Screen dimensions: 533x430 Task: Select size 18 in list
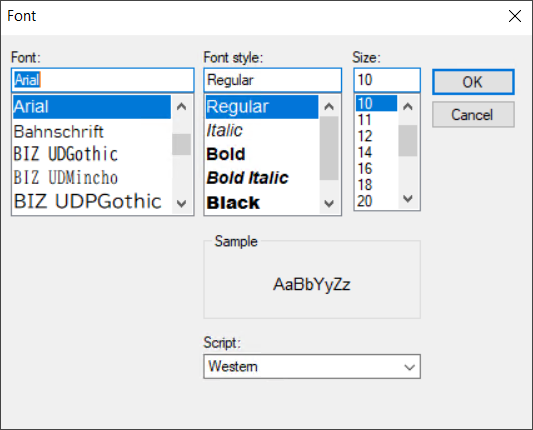tap(376, 185)
